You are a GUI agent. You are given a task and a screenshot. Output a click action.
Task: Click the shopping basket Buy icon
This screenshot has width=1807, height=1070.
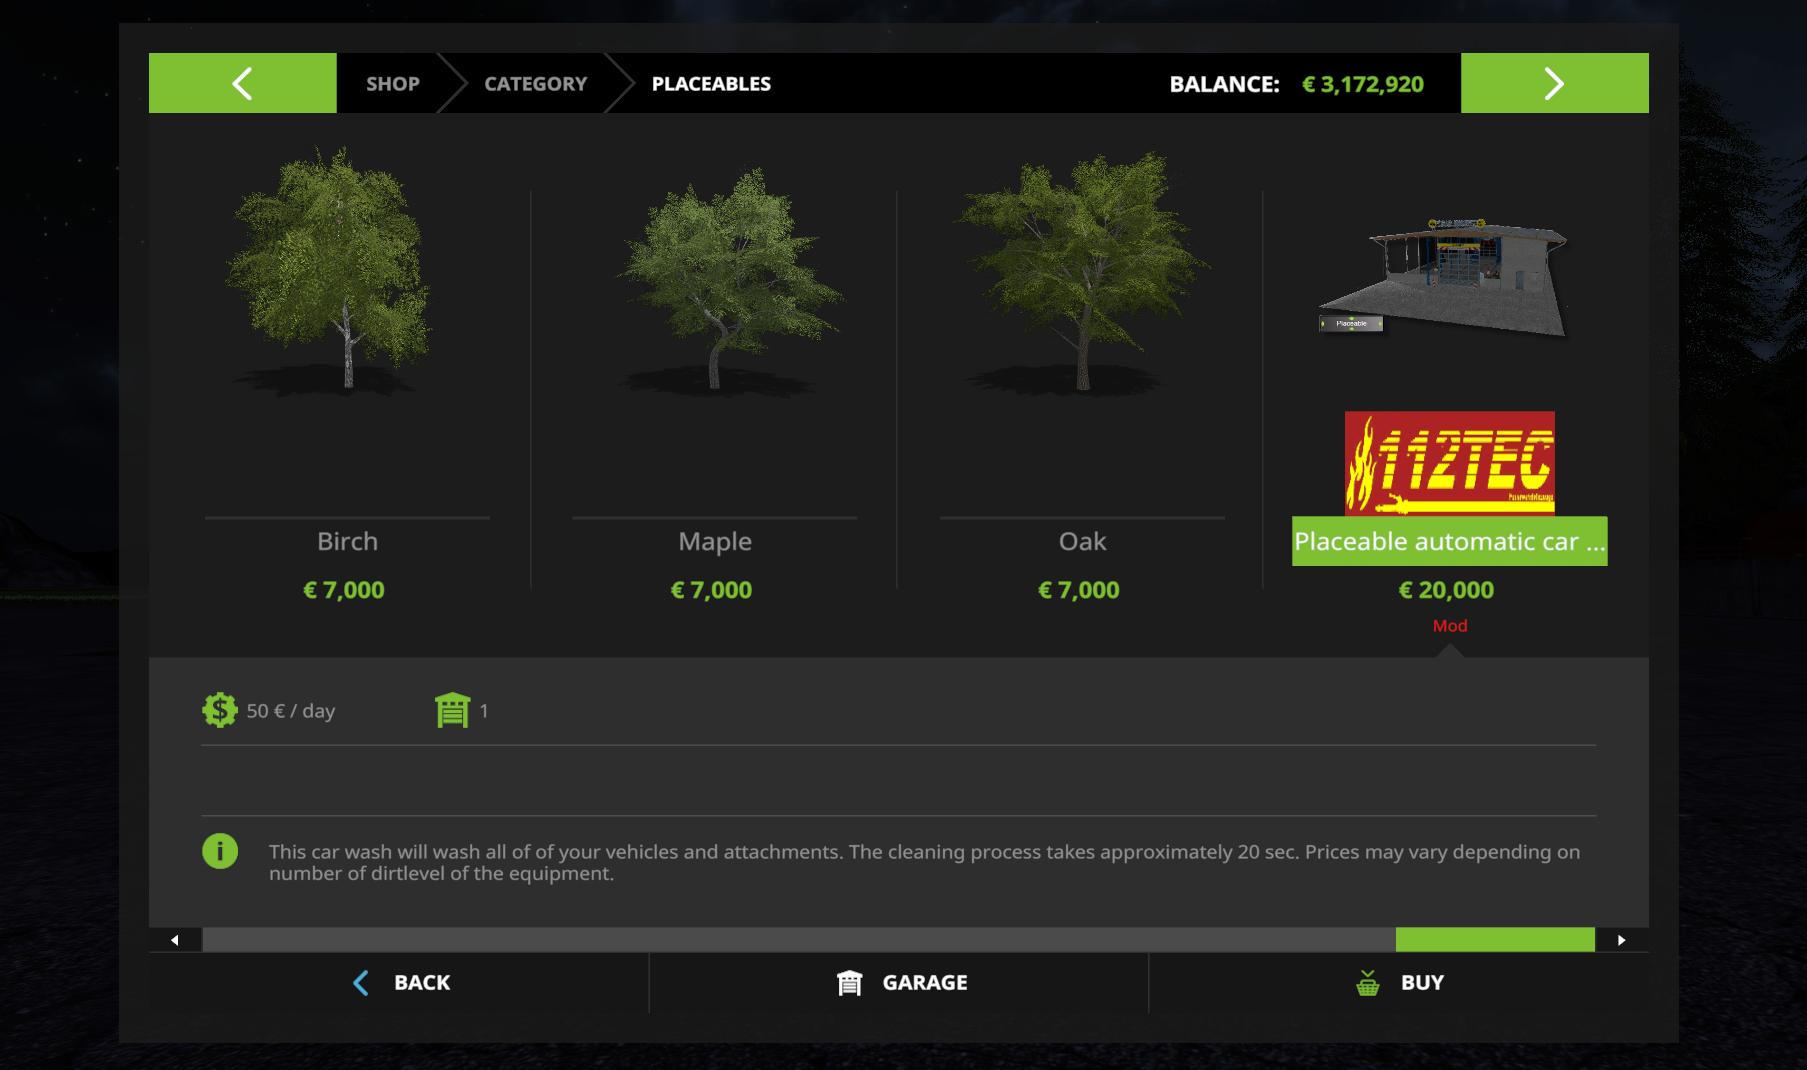[1368, 983]
